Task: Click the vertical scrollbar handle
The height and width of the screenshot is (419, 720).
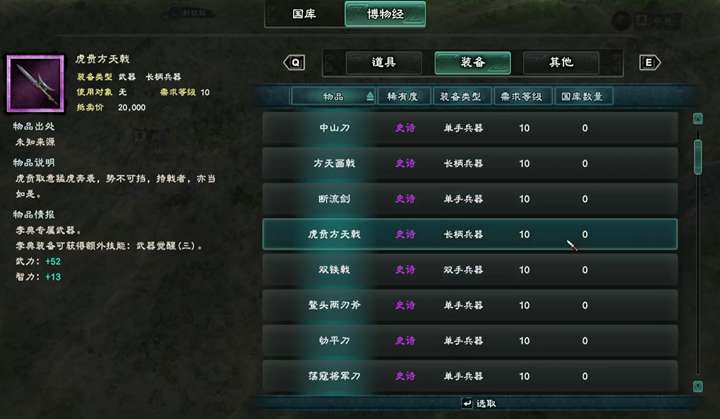Action: [698, 157]
